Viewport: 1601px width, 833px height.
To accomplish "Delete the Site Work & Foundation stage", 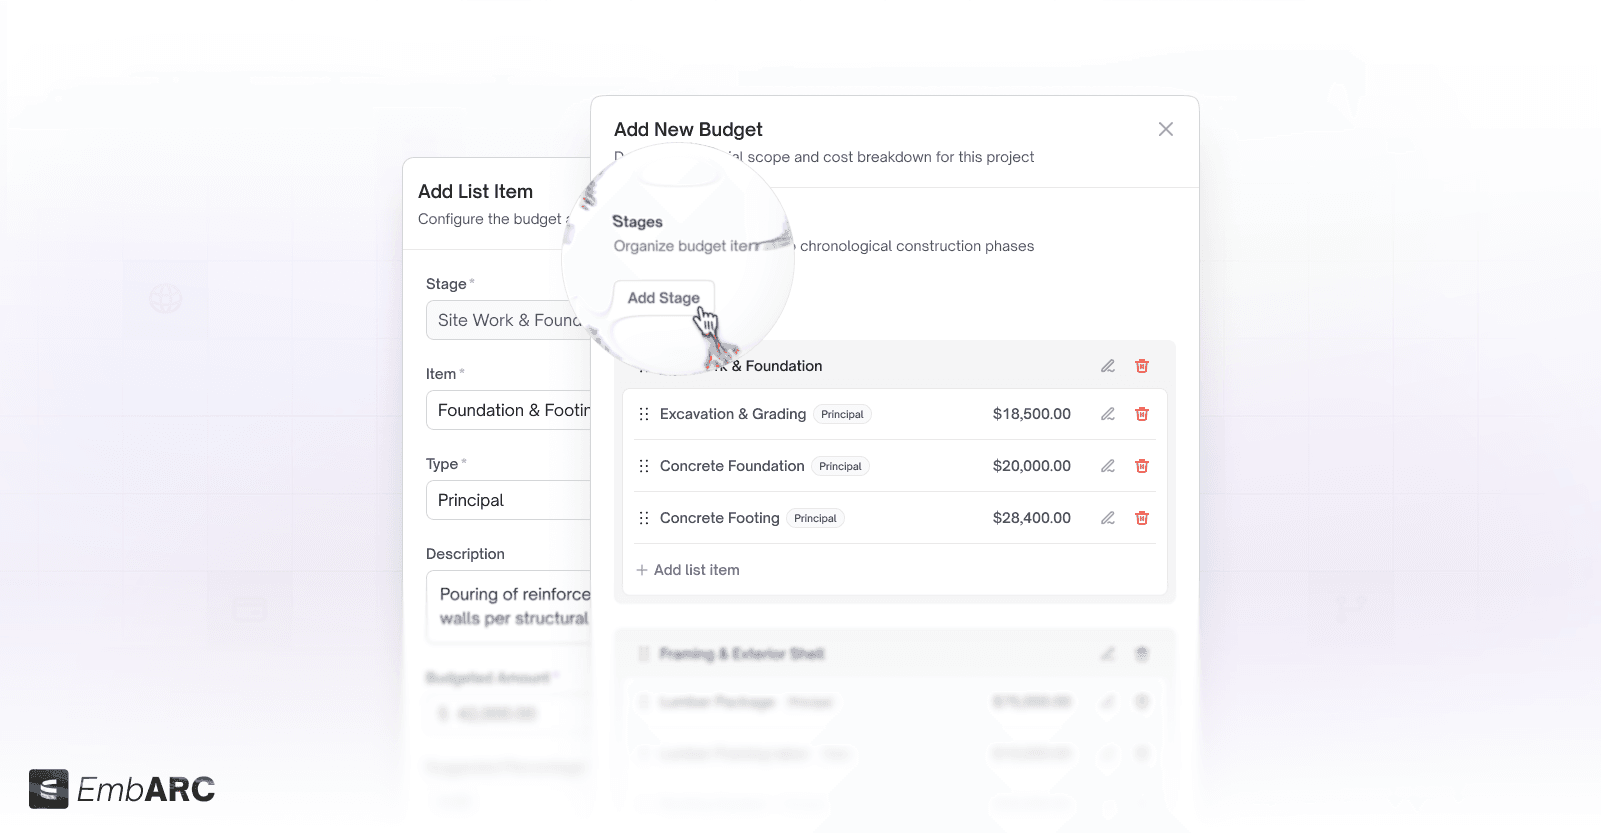I will [x=1142, y=365].
